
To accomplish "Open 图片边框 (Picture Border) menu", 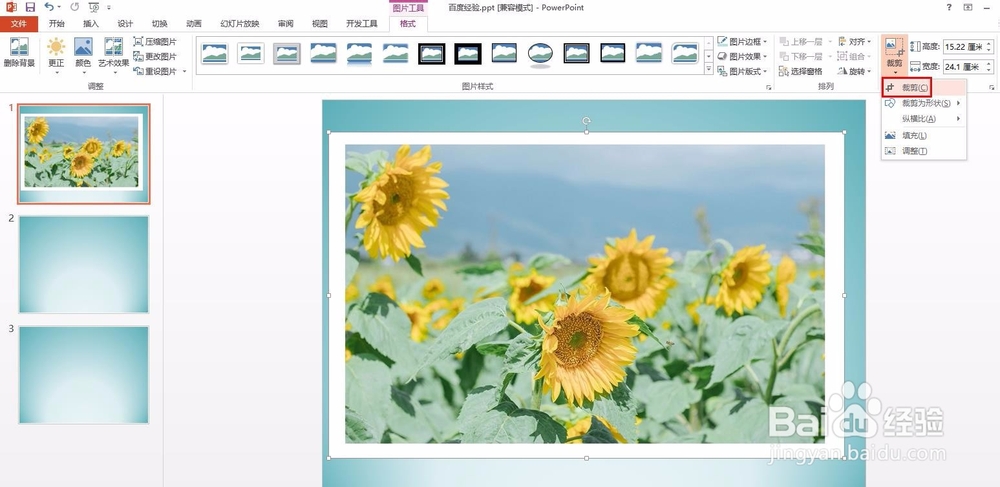I will click(742, 41).
